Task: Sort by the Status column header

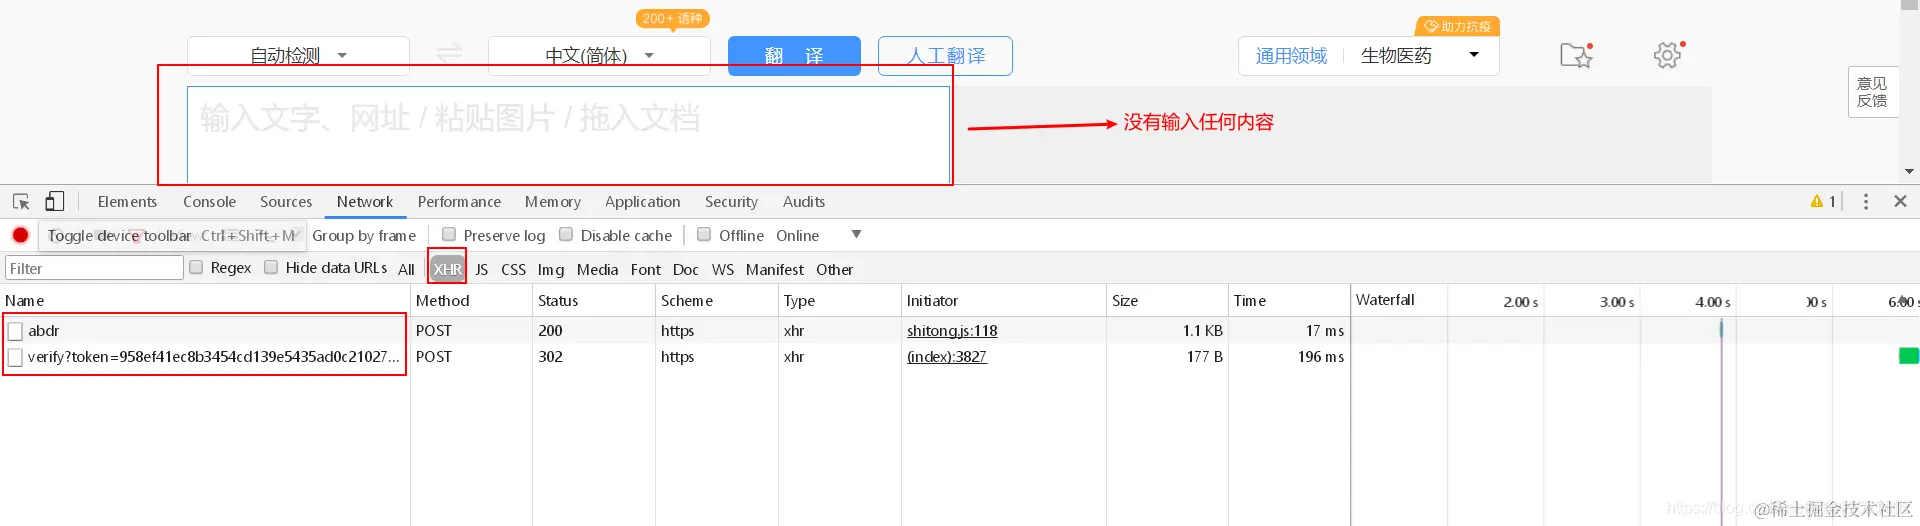Action: pyautogui.click(x=594, y=301)
